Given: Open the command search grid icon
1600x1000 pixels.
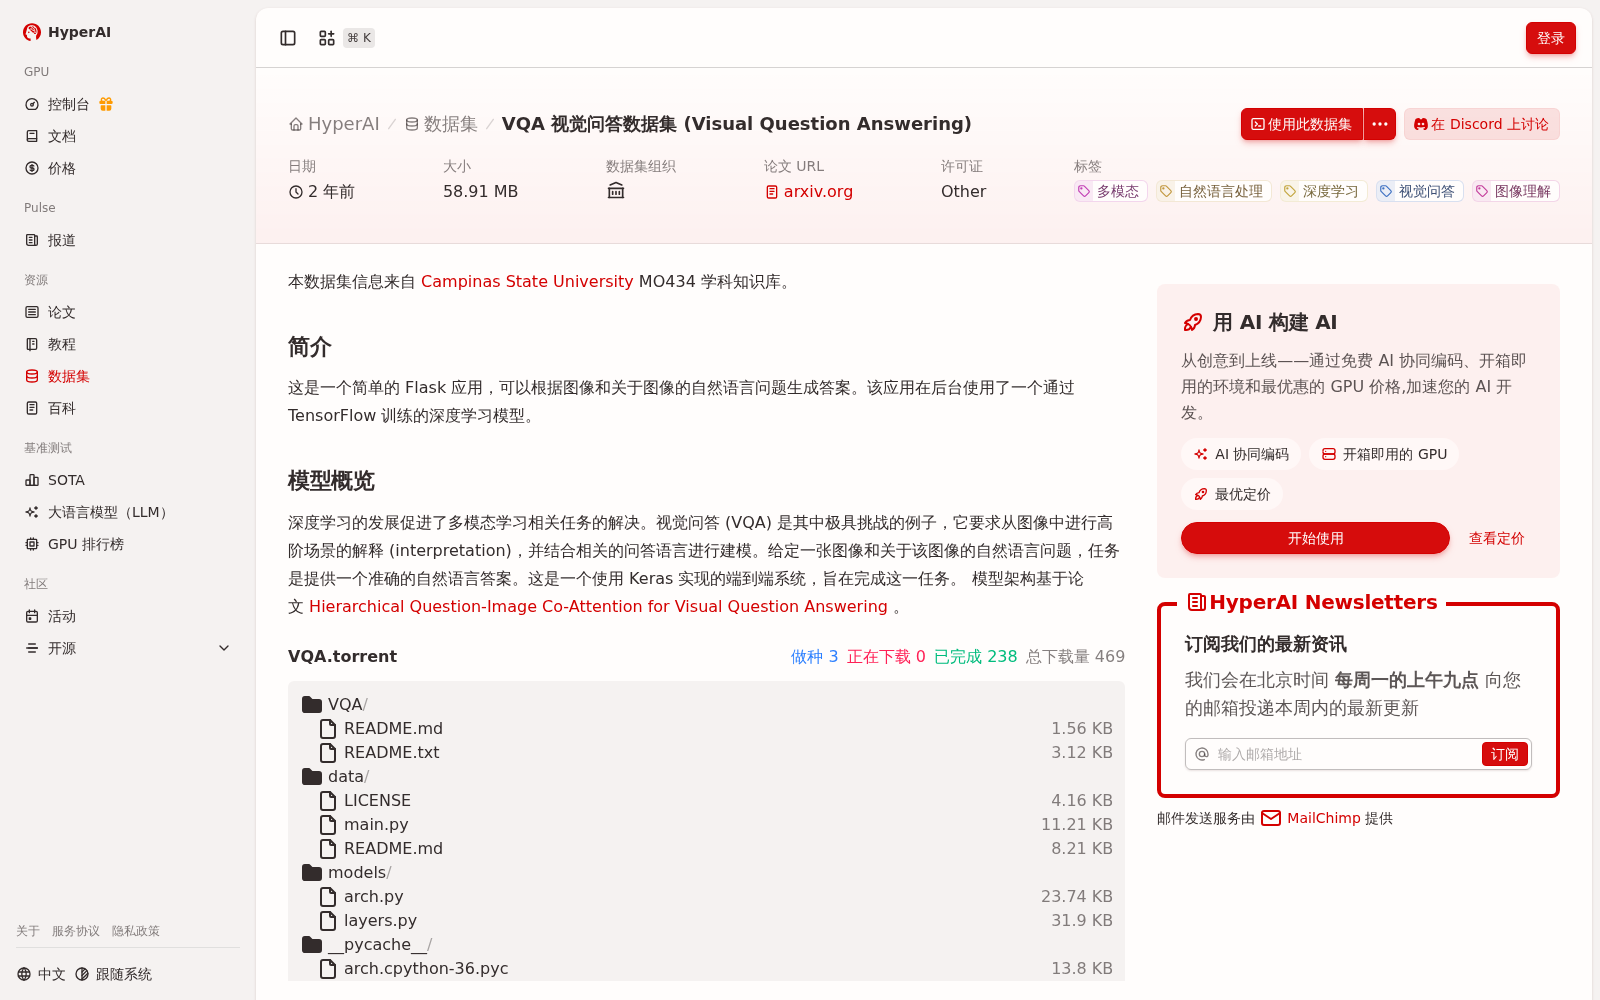Looking at the screenshot, I should coord(327,38).
